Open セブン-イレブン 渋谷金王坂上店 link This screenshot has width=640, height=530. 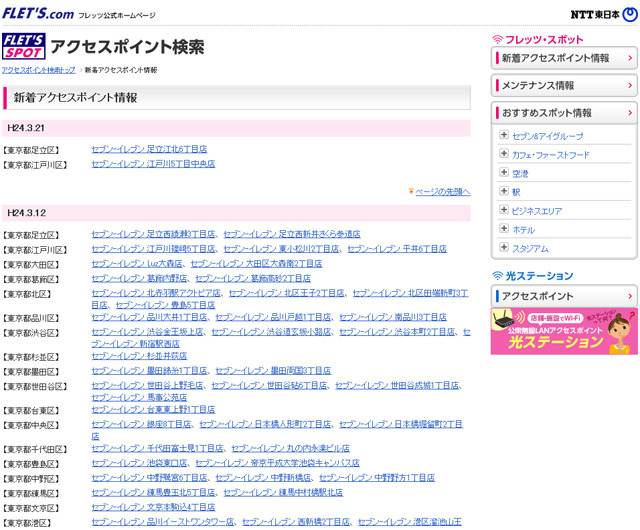click(x=147, y=332)
